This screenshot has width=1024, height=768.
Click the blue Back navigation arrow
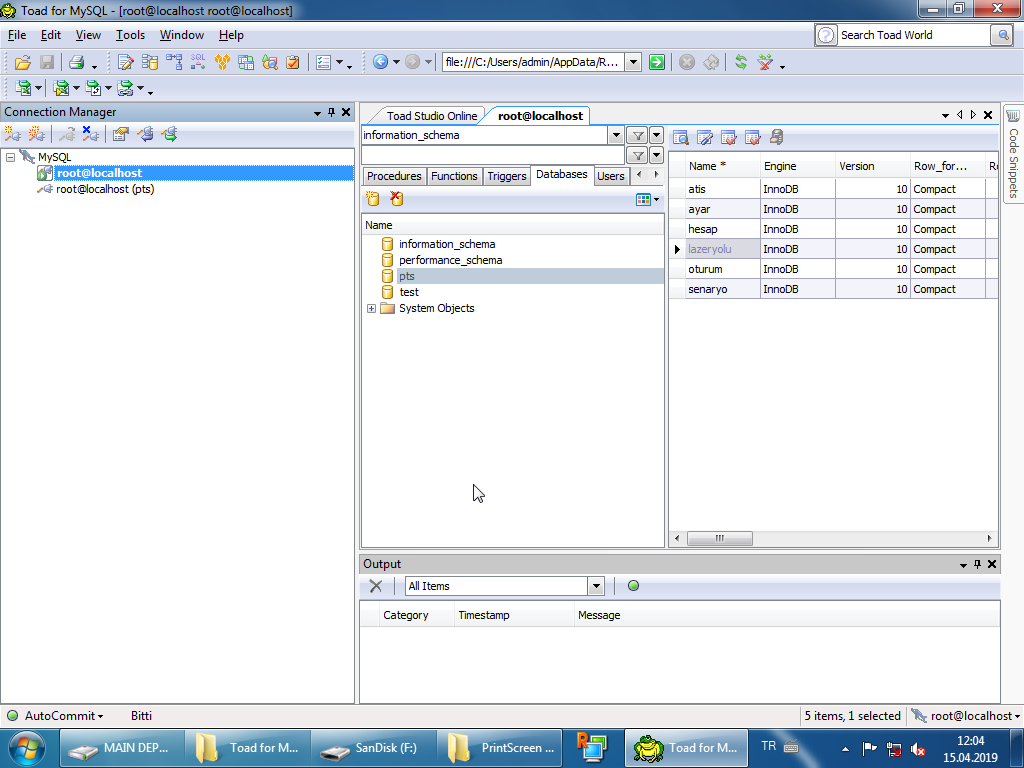click(380, 62)
